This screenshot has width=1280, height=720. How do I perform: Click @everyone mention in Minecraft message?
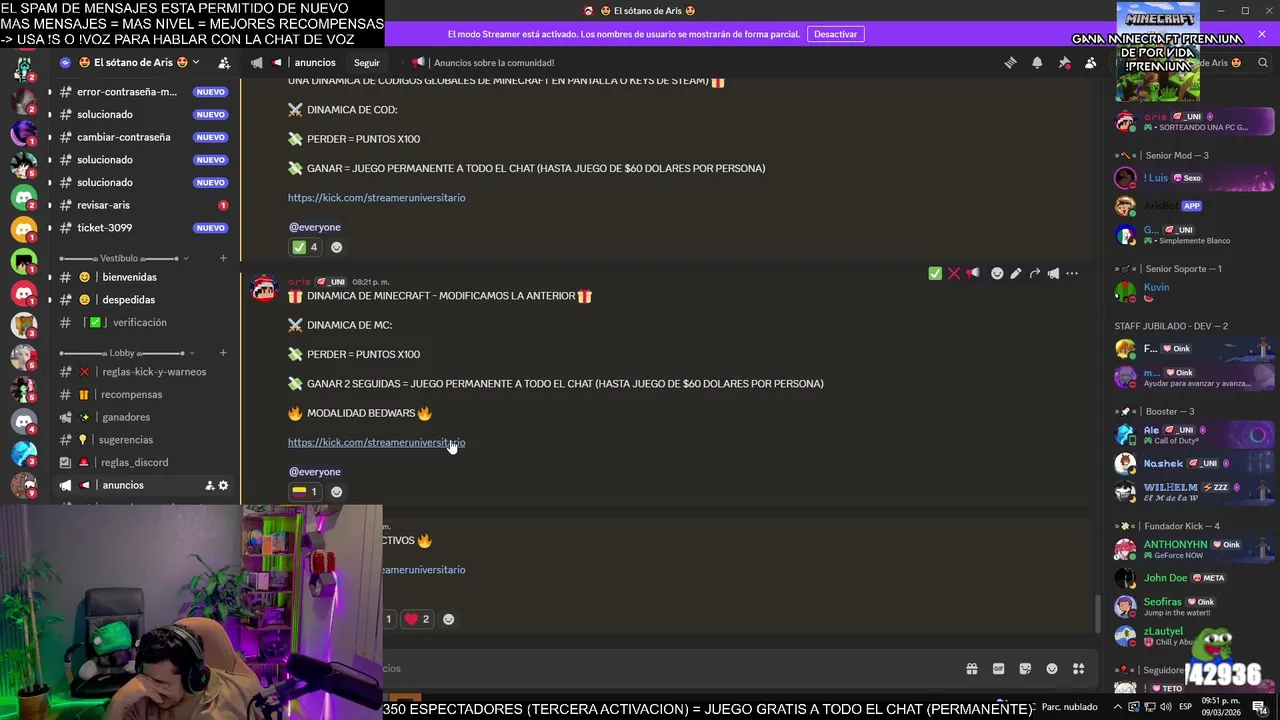[x=315, y=472]
